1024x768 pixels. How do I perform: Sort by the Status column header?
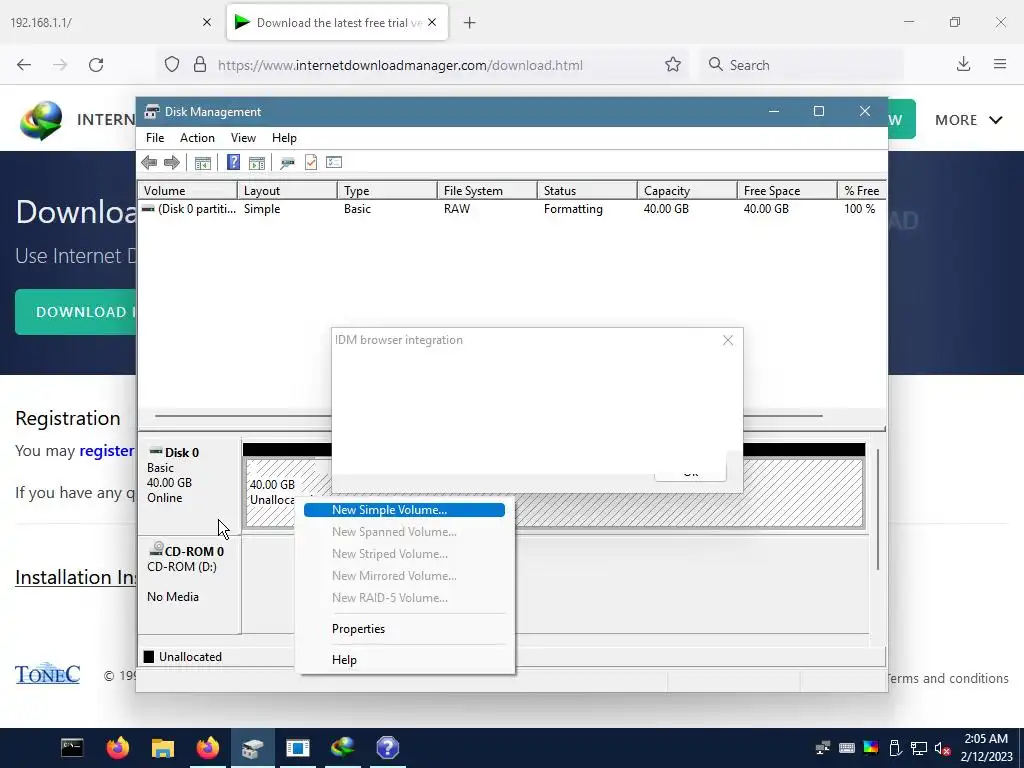[x=587, y=191]
